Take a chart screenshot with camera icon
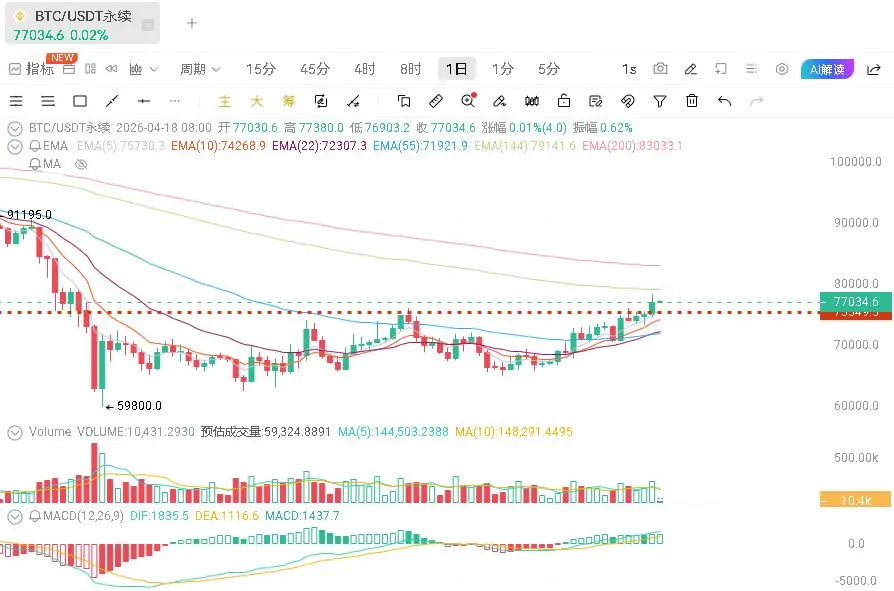The image size is (894, 591). click(660, 69)
